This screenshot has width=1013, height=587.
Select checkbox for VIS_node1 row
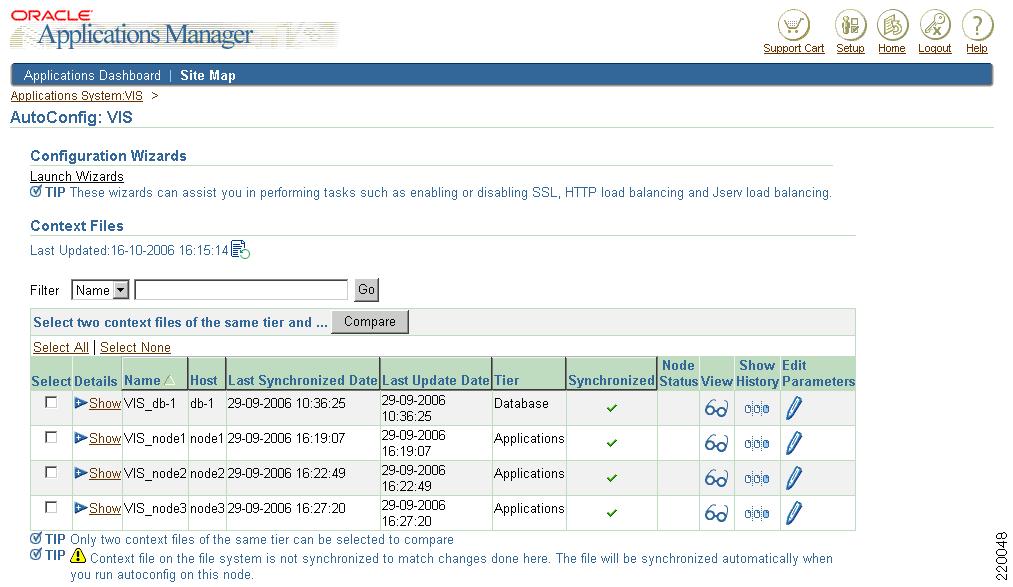[x=51, y=437]
